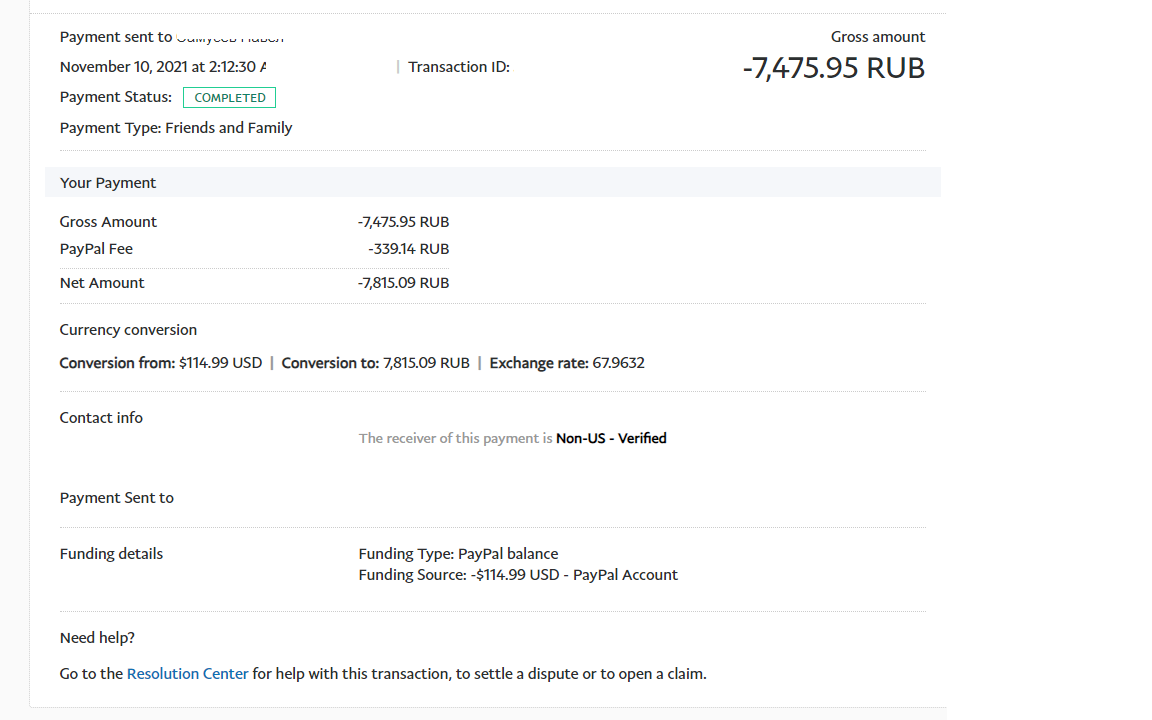Click the 'Currency conversion' heading
This screenshot has height=720, width=1152.
tap(128, 330)
